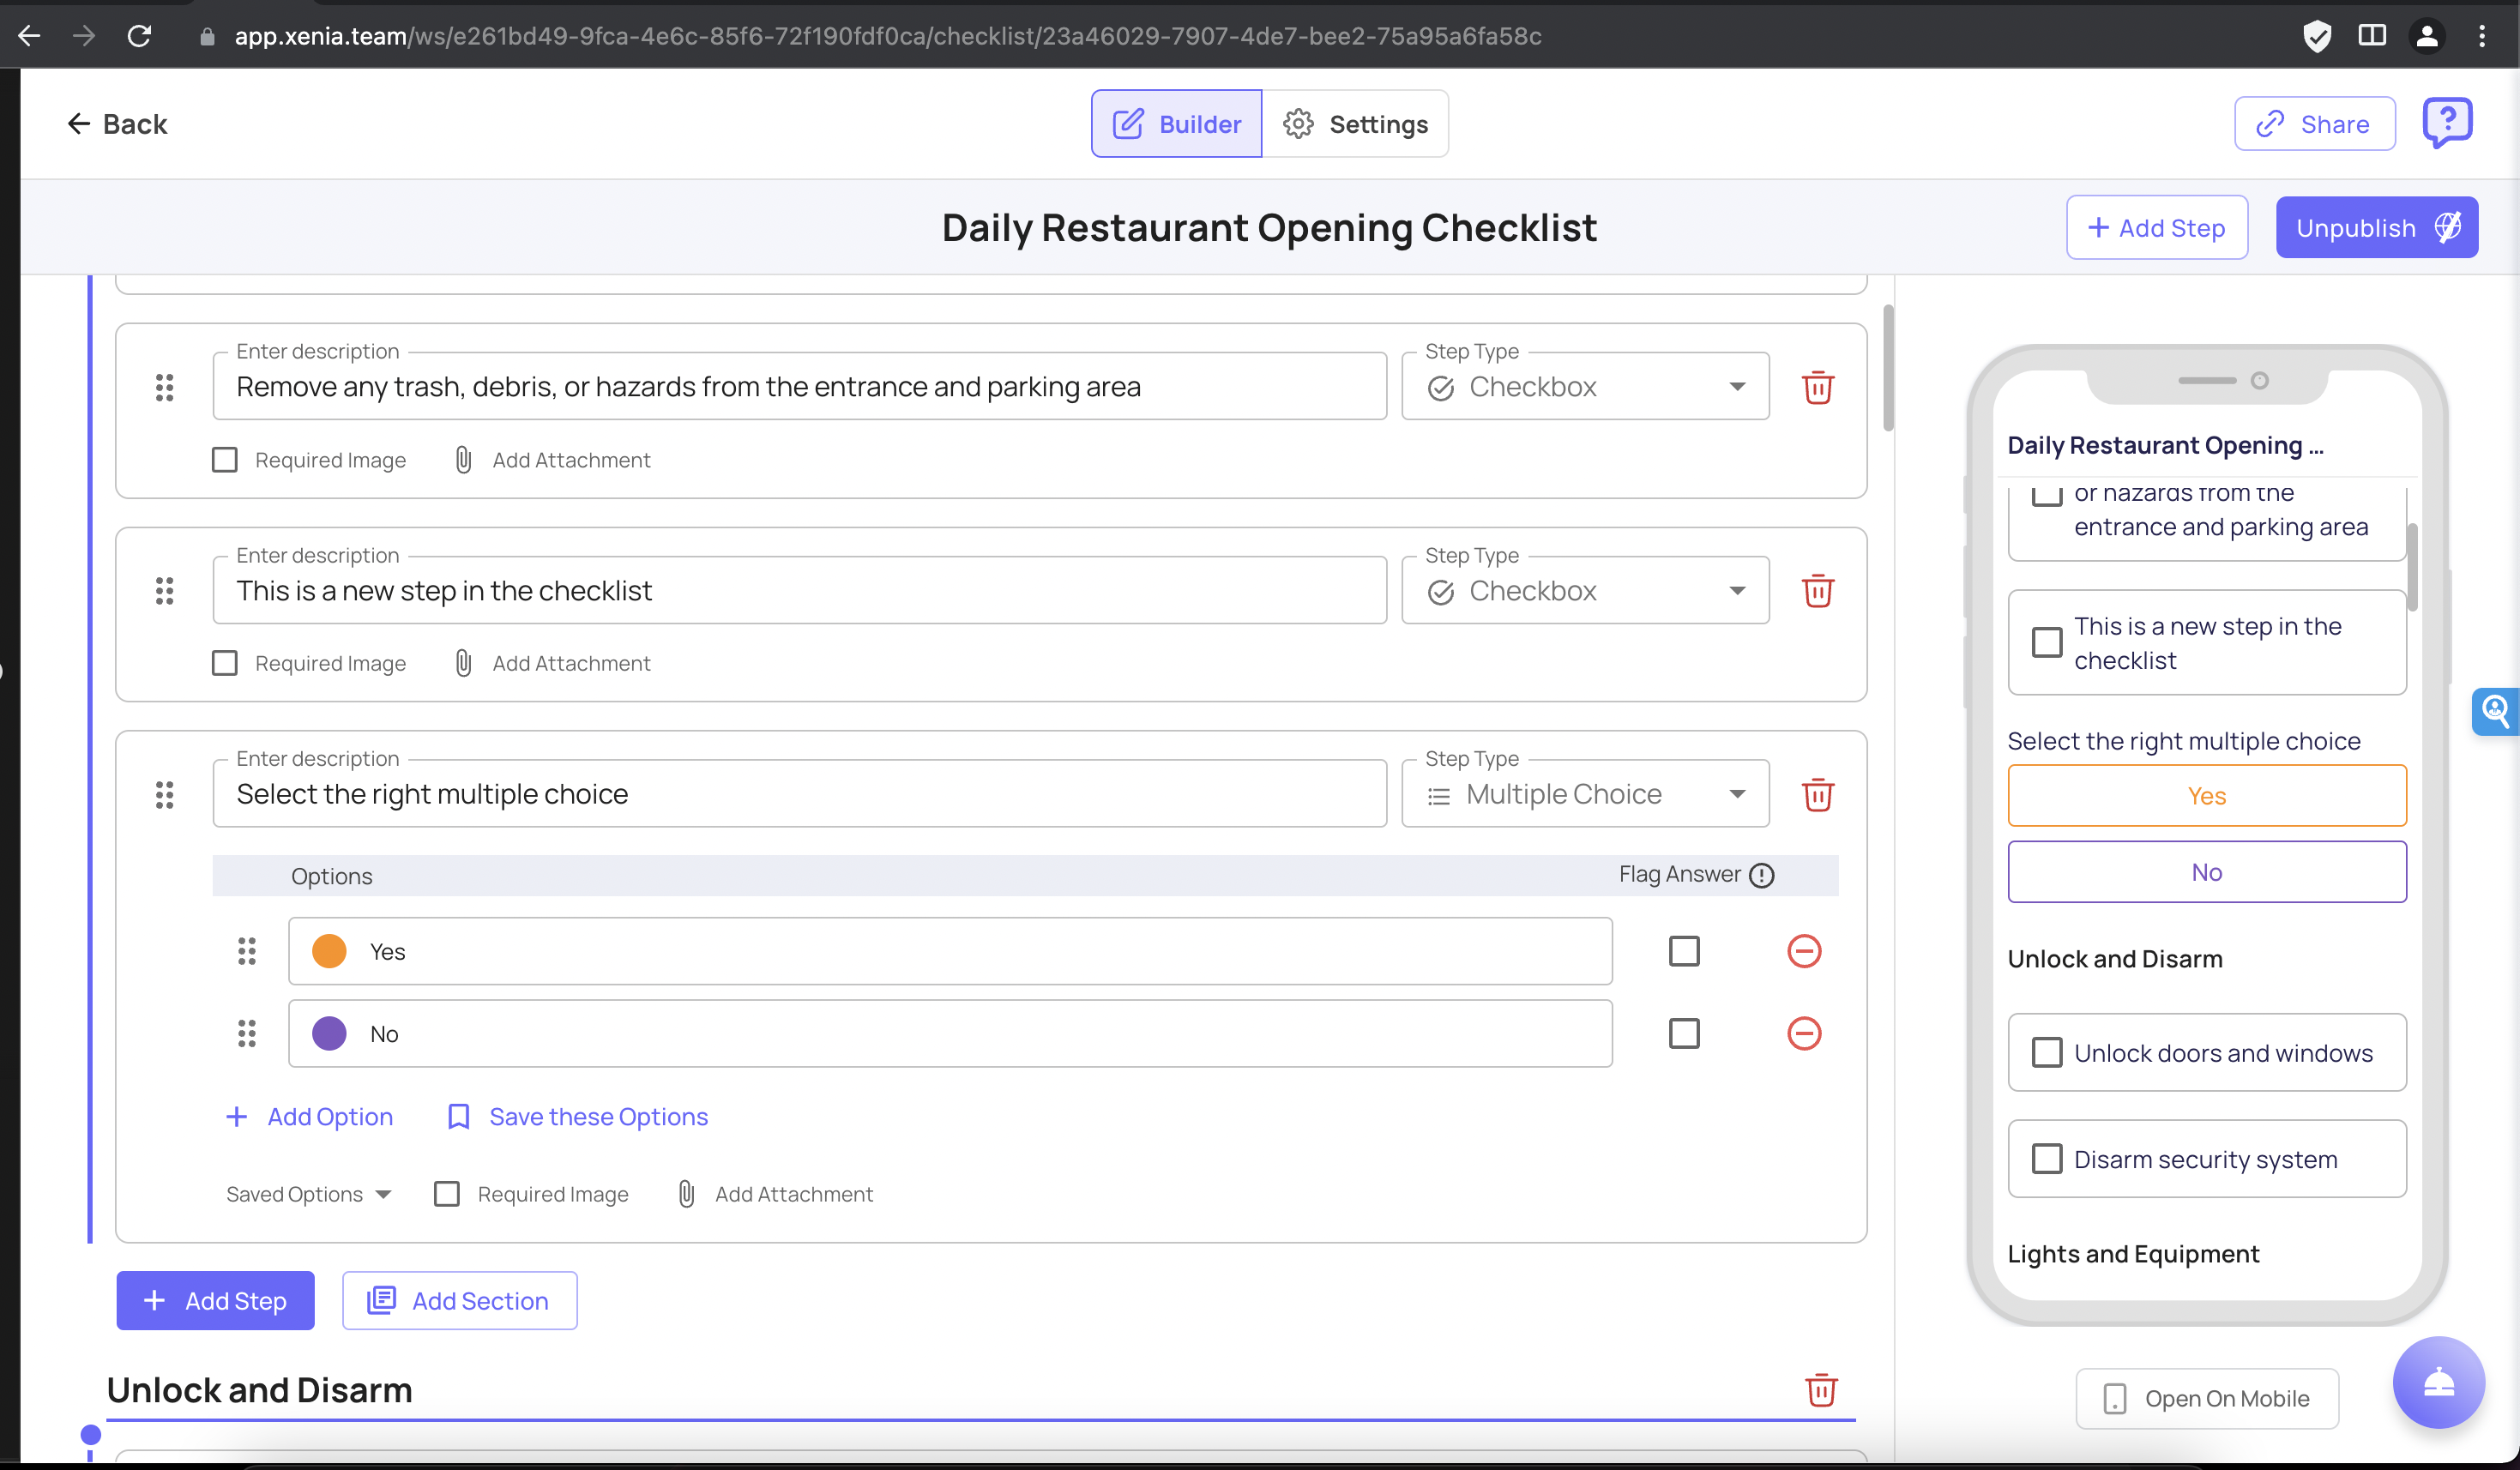2520x1470 pixels.
Task: Open browser profile icon
Action: [x=2427, y=36]
